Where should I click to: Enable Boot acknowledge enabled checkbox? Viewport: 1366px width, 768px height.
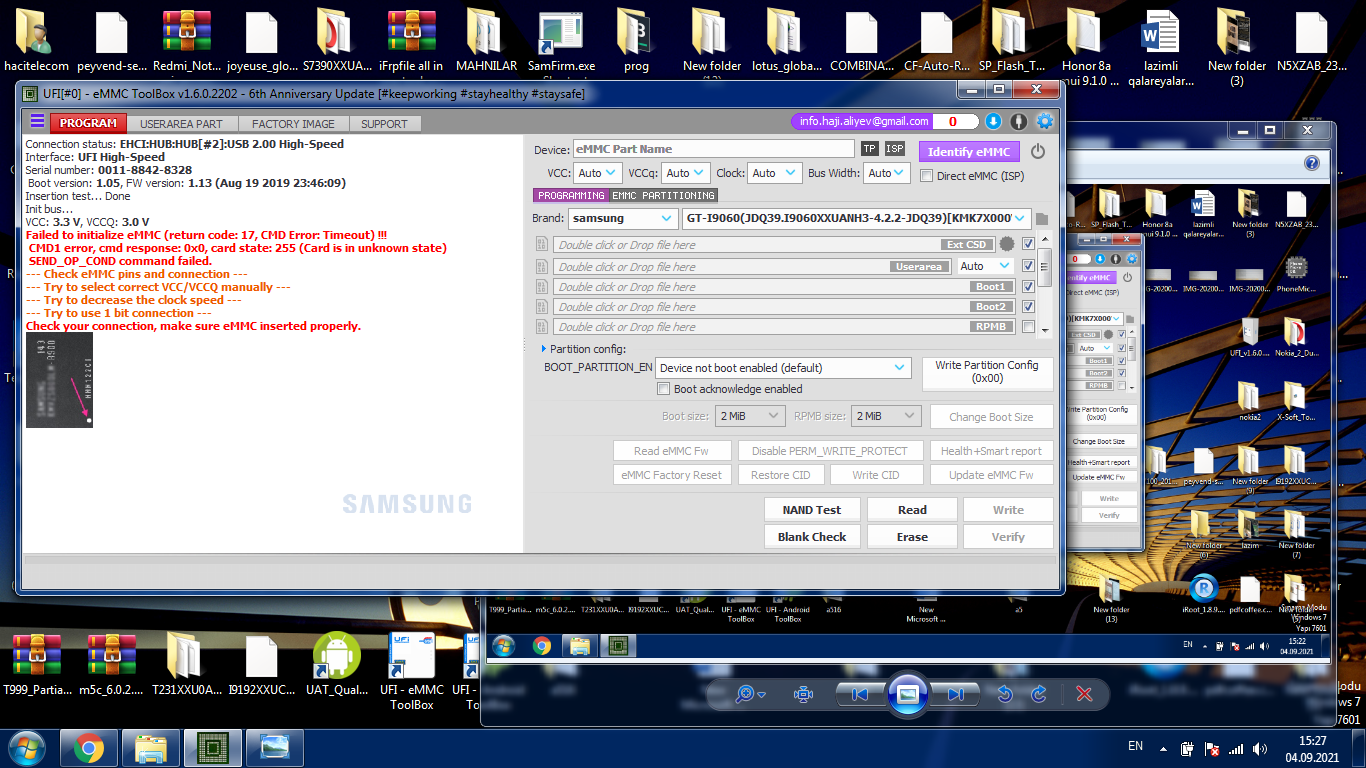663,389
